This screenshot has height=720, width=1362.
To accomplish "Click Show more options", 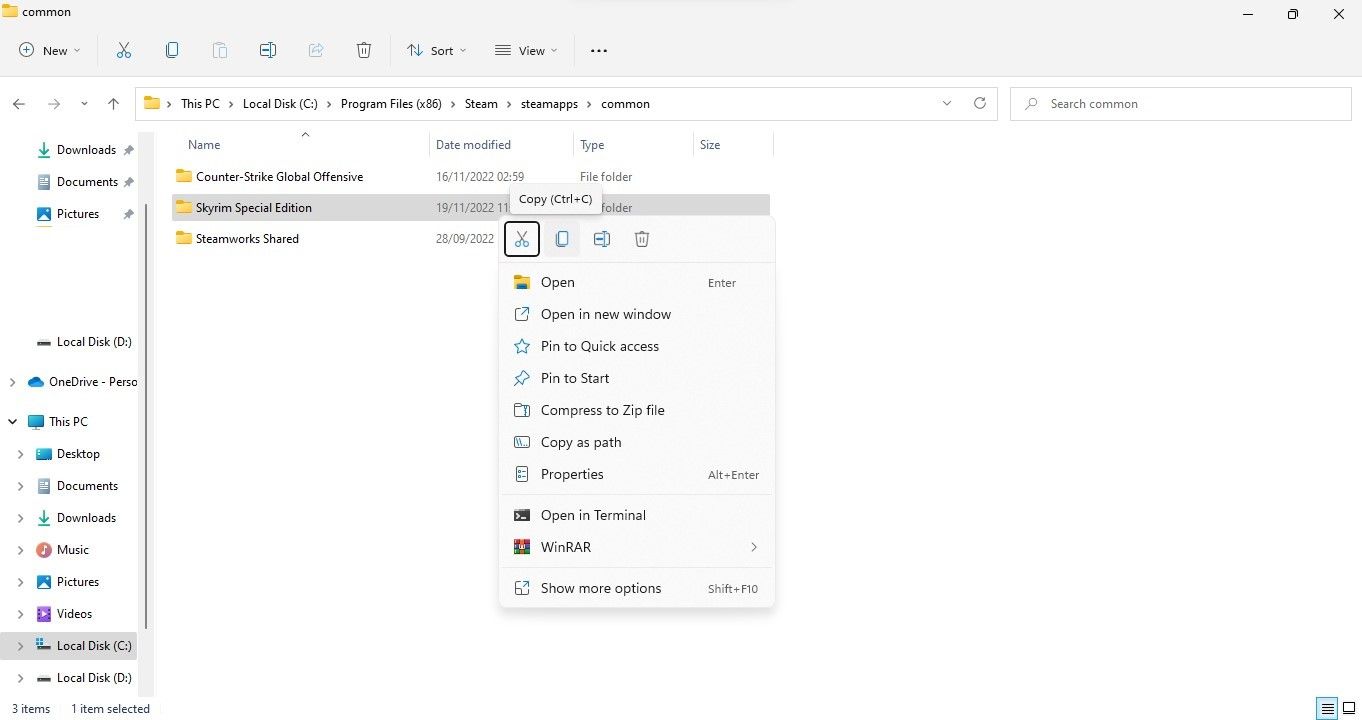I will point(636,588).
